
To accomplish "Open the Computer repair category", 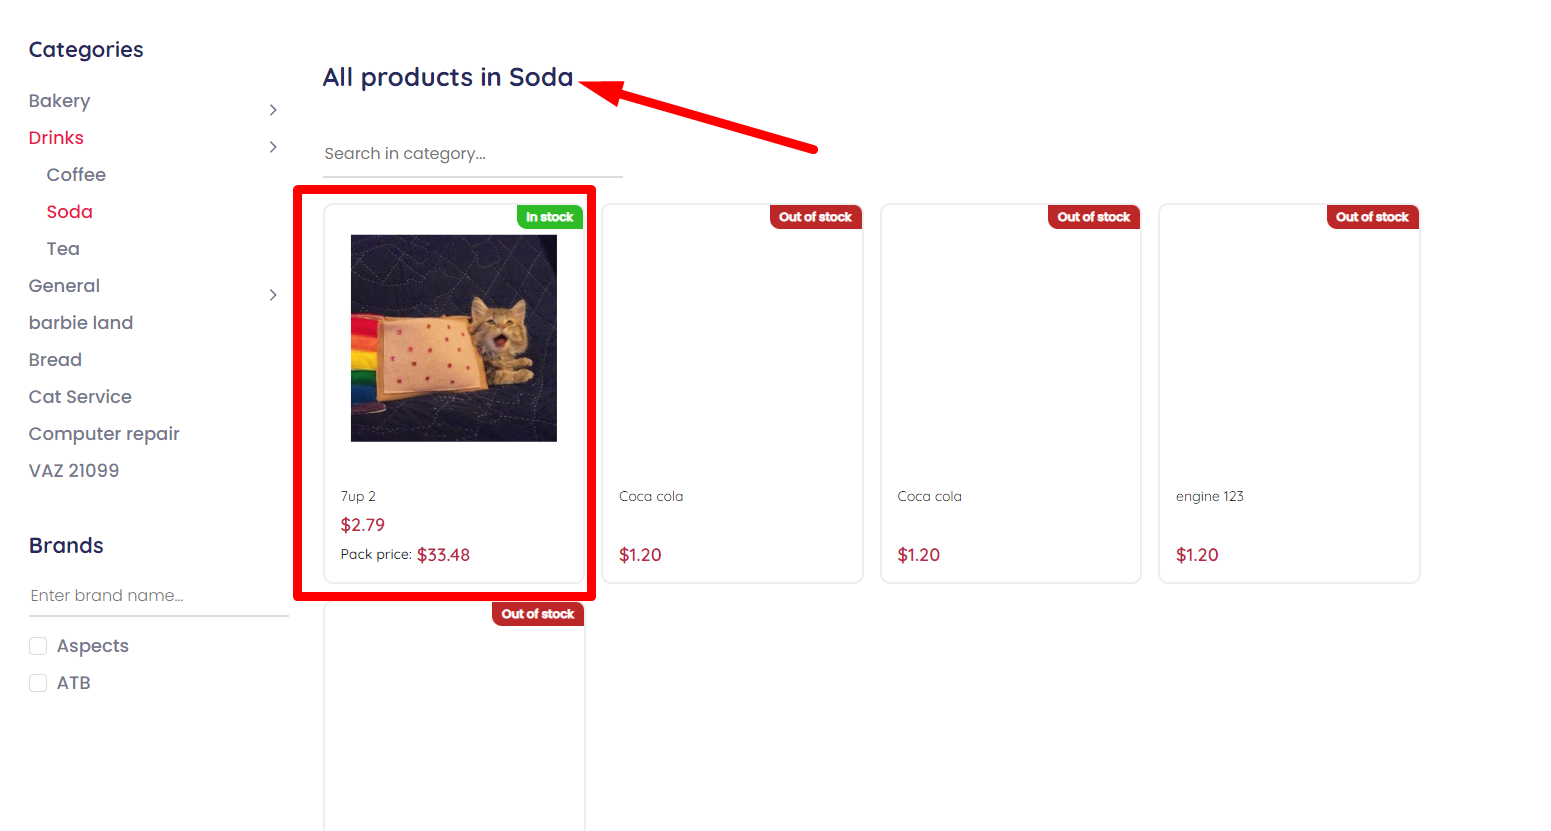I will point(104,434).
